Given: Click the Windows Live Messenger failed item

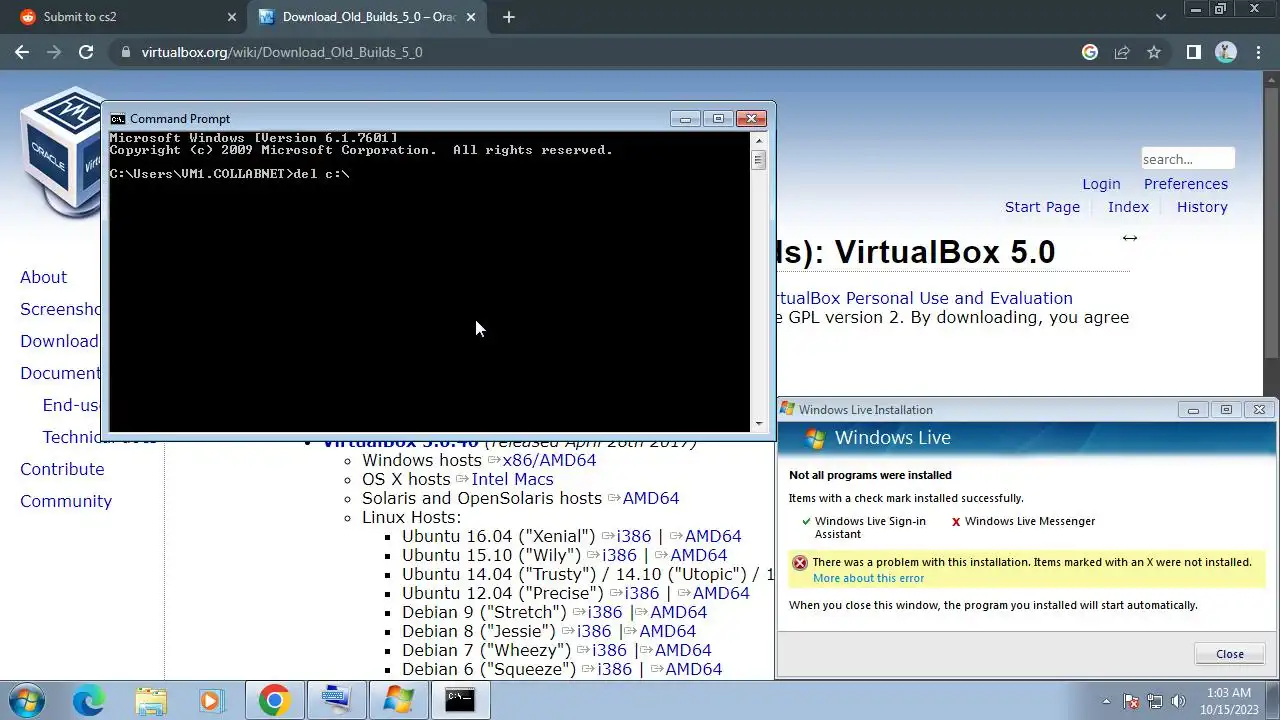Looking at the screenshot, I should pos(1024,521).
